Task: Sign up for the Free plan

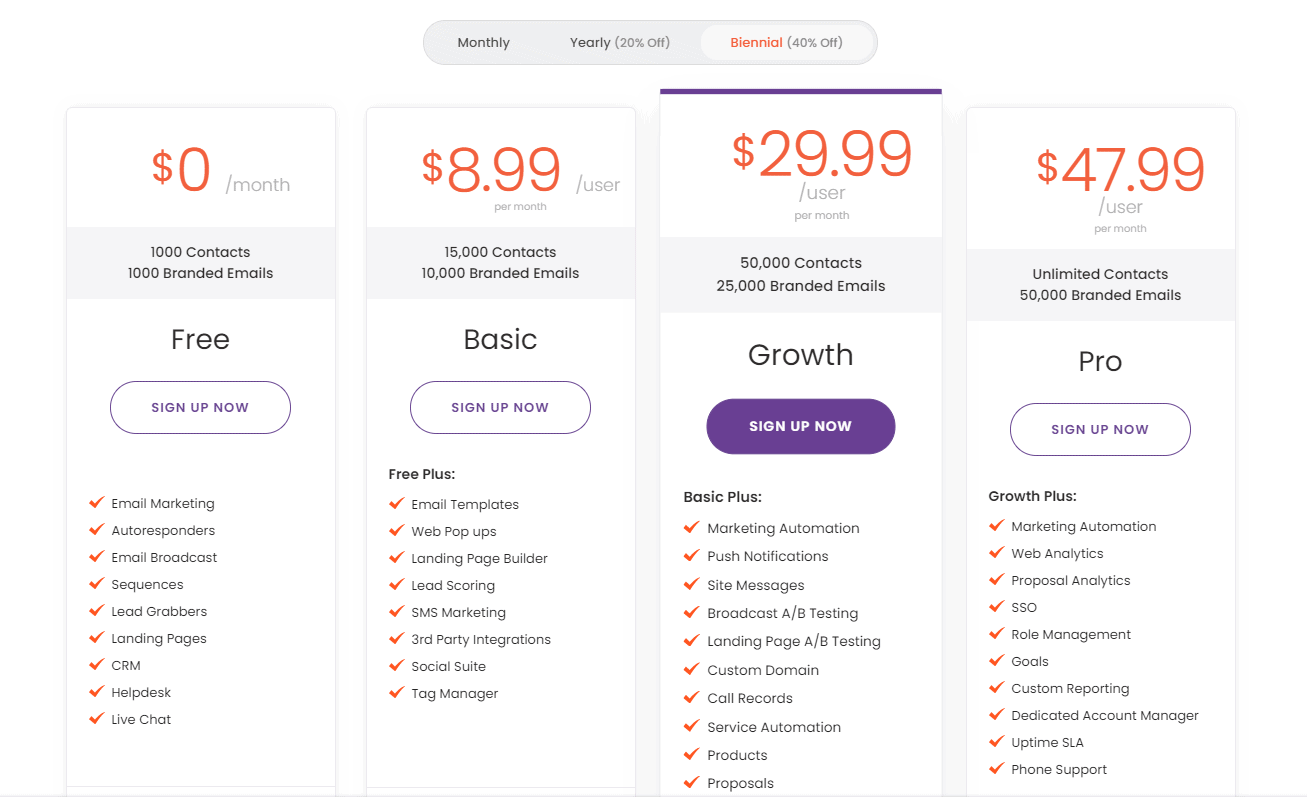Action: click(200, 407)
